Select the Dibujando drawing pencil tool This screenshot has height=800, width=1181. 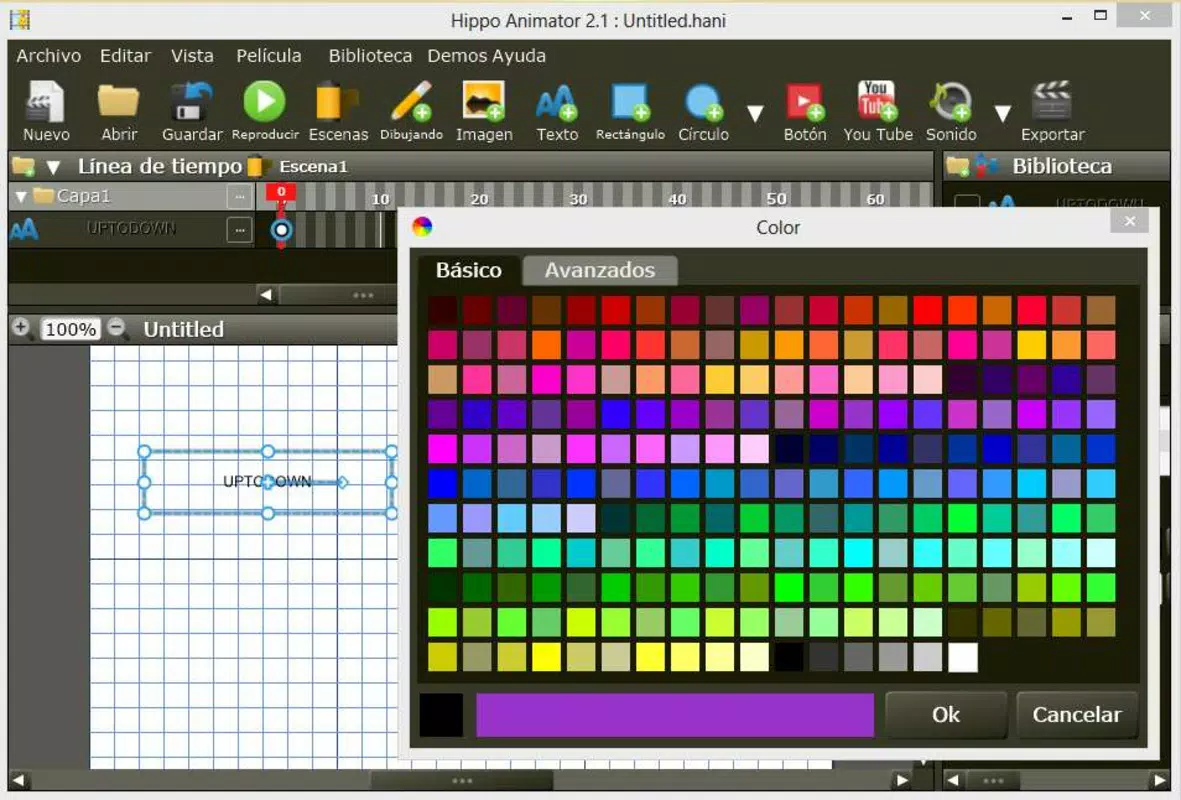[411, 110]
